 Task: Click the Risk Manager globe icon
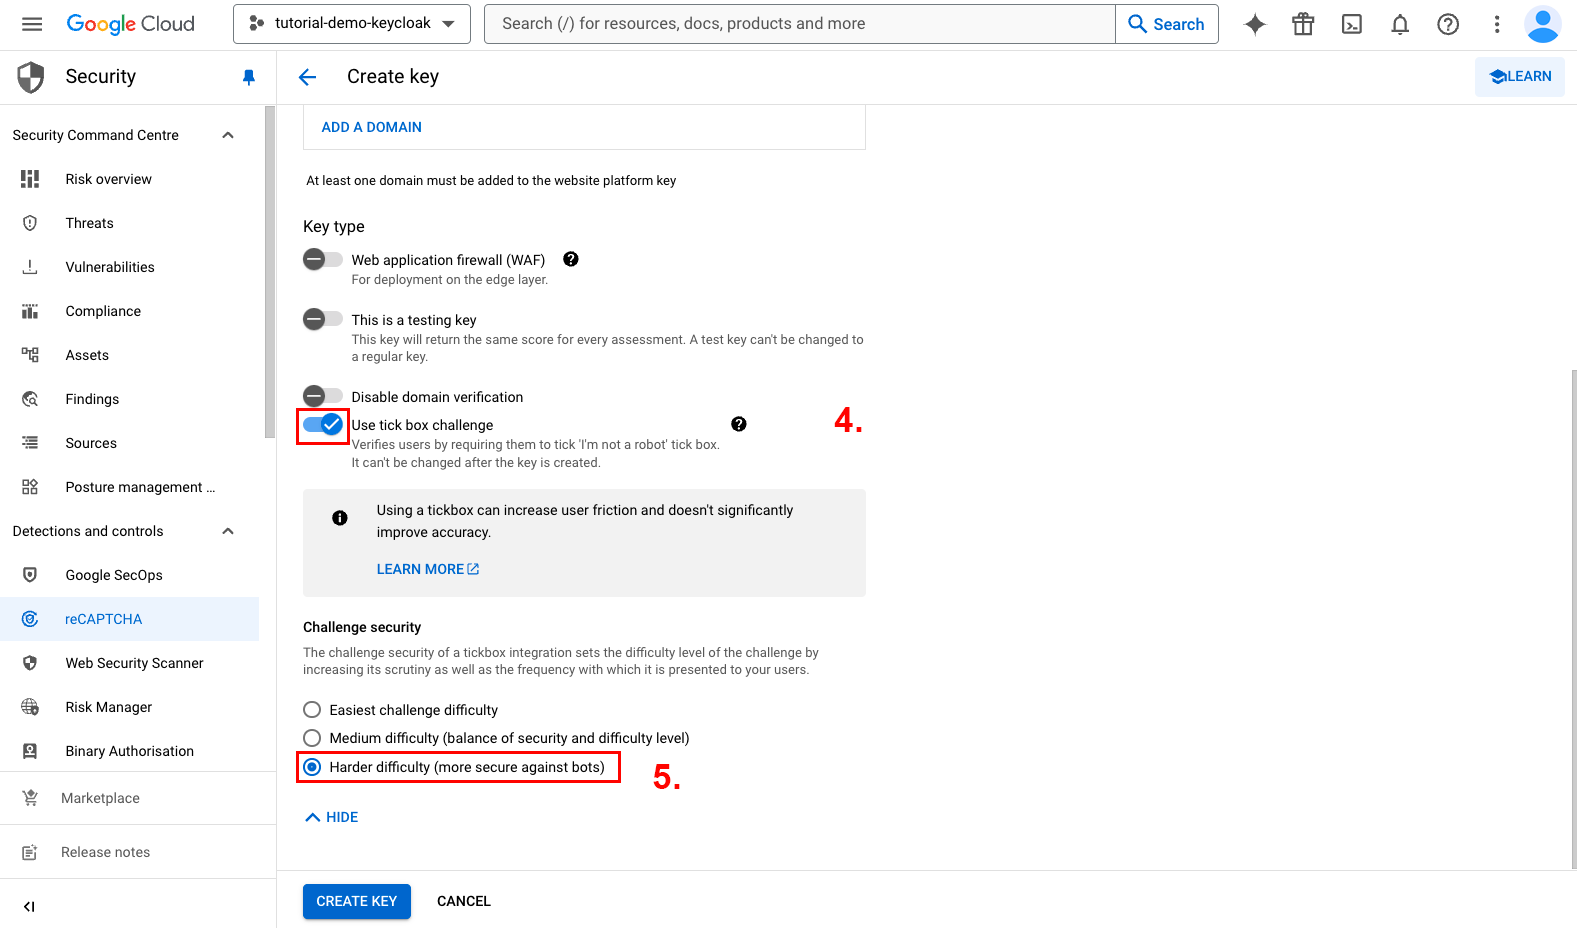coord(30,707)
